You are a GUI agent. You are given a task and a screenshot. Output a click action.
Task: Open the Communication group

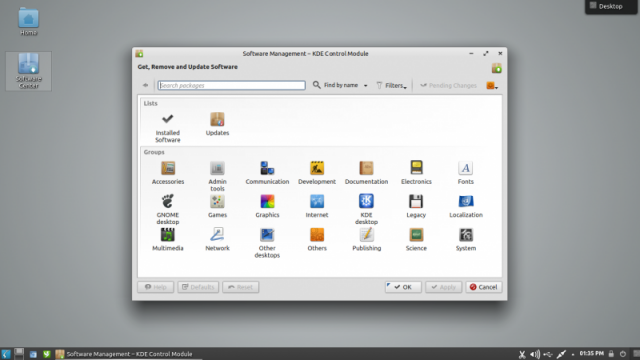click(x=267, y=173)
